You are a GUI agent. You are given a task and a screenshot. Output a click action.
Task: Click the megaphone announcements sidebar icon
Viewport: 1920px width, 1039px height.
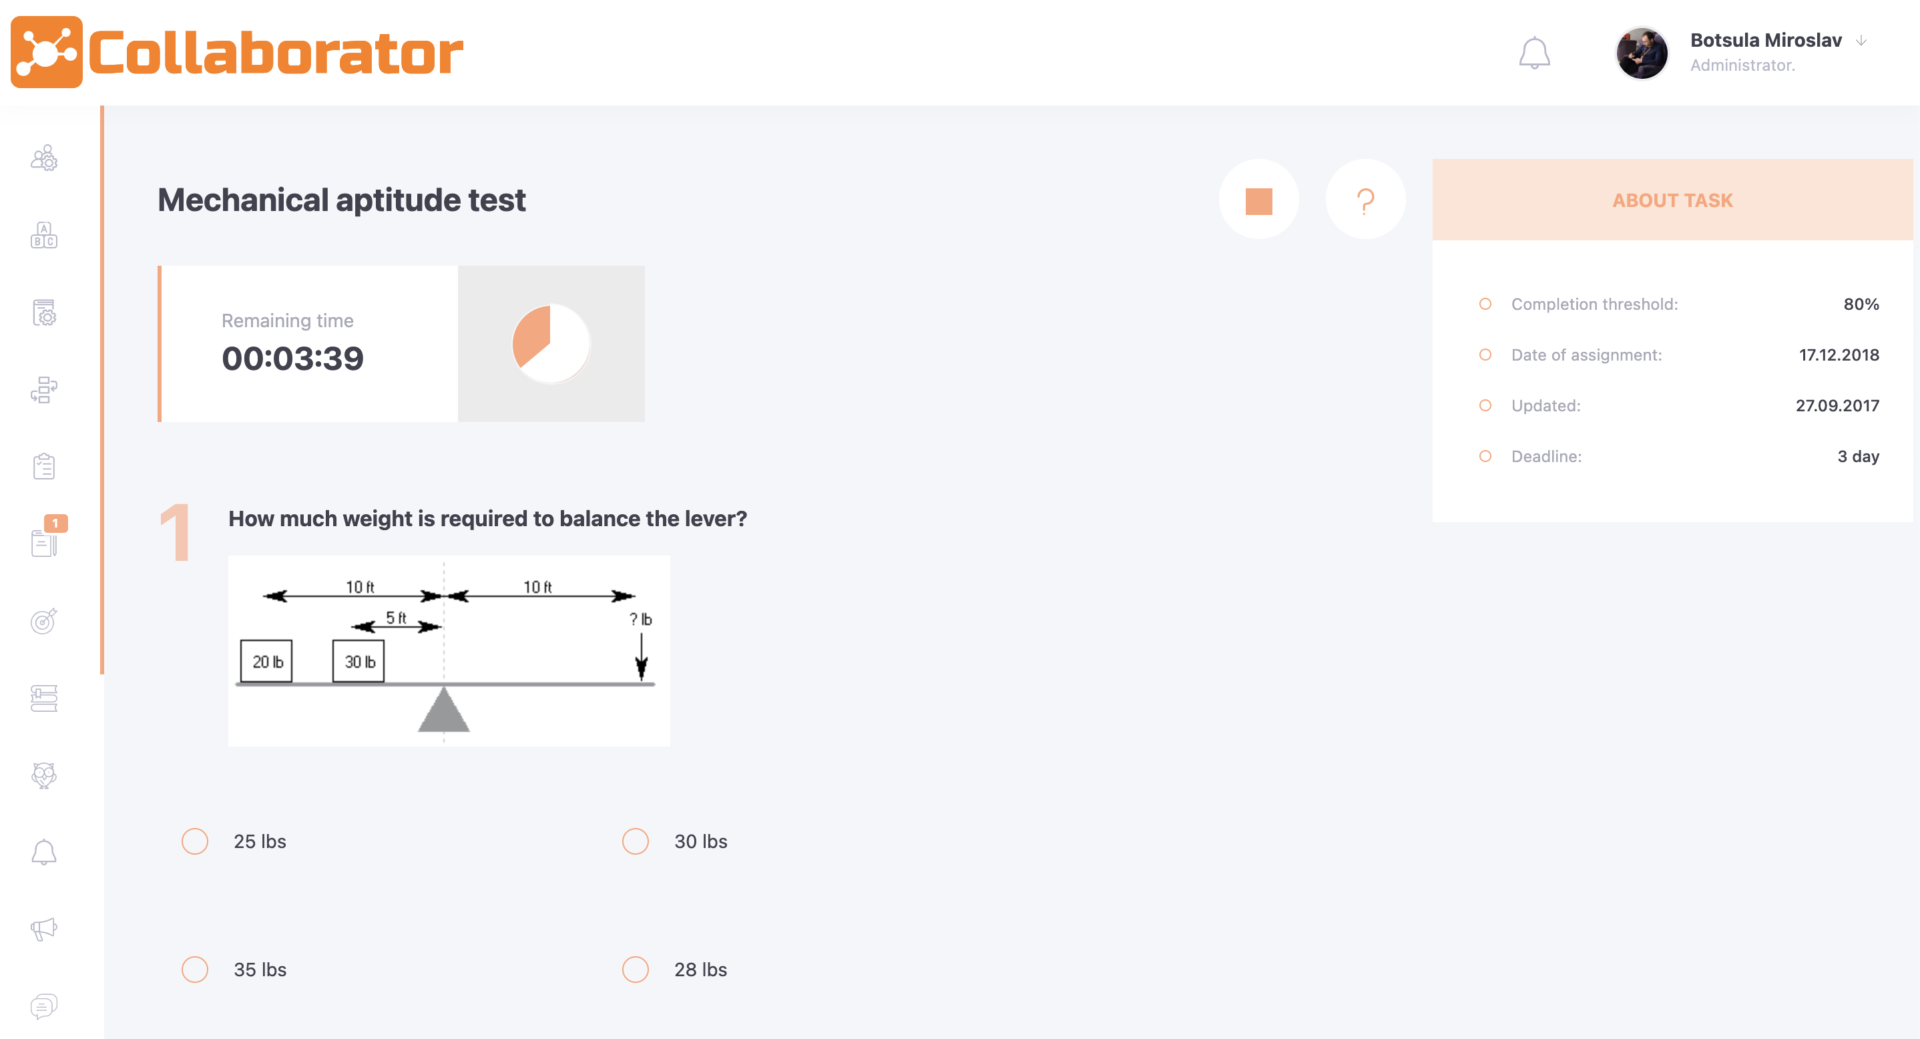[x=44, y=929]
